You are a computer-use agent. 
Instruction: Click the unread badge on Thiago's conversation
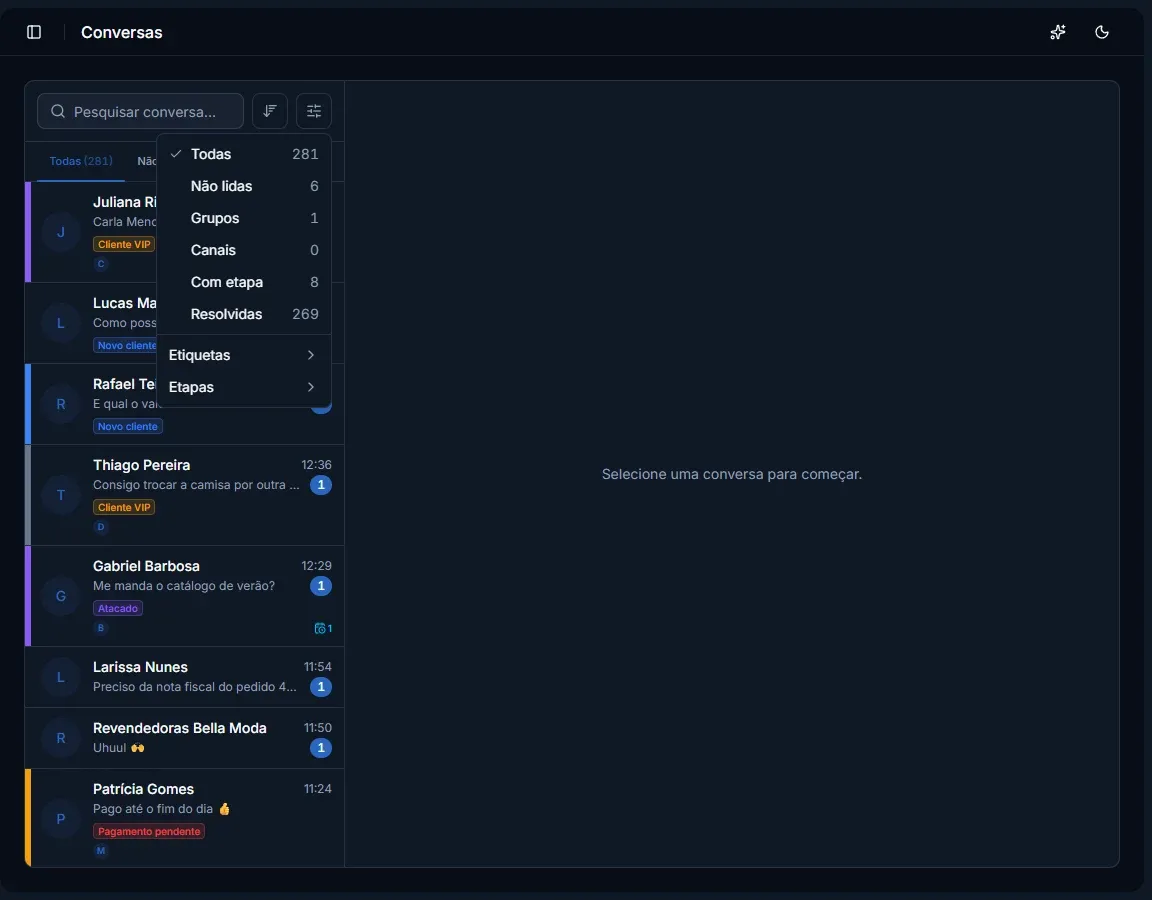click(x=320, y=485)
